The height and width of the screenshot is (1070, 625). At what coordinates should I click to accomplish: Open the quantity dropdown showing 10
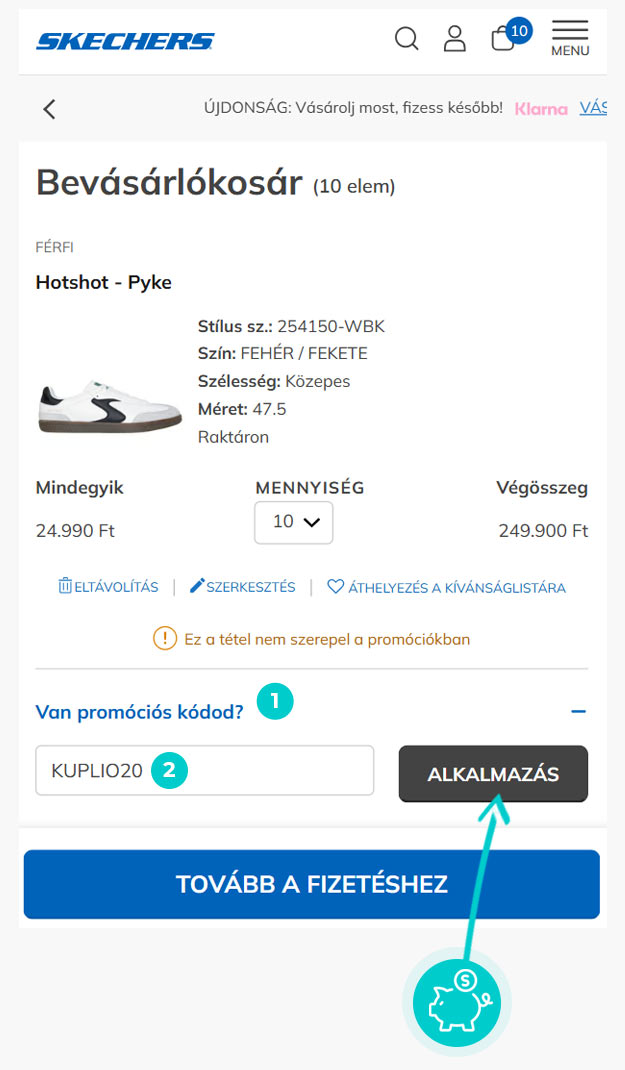(293, 522)
